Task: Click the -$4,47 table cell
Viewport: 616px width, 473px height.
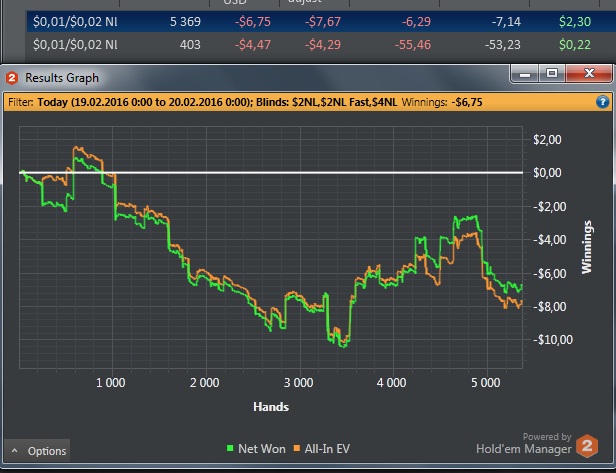Action: pos(253,44)
